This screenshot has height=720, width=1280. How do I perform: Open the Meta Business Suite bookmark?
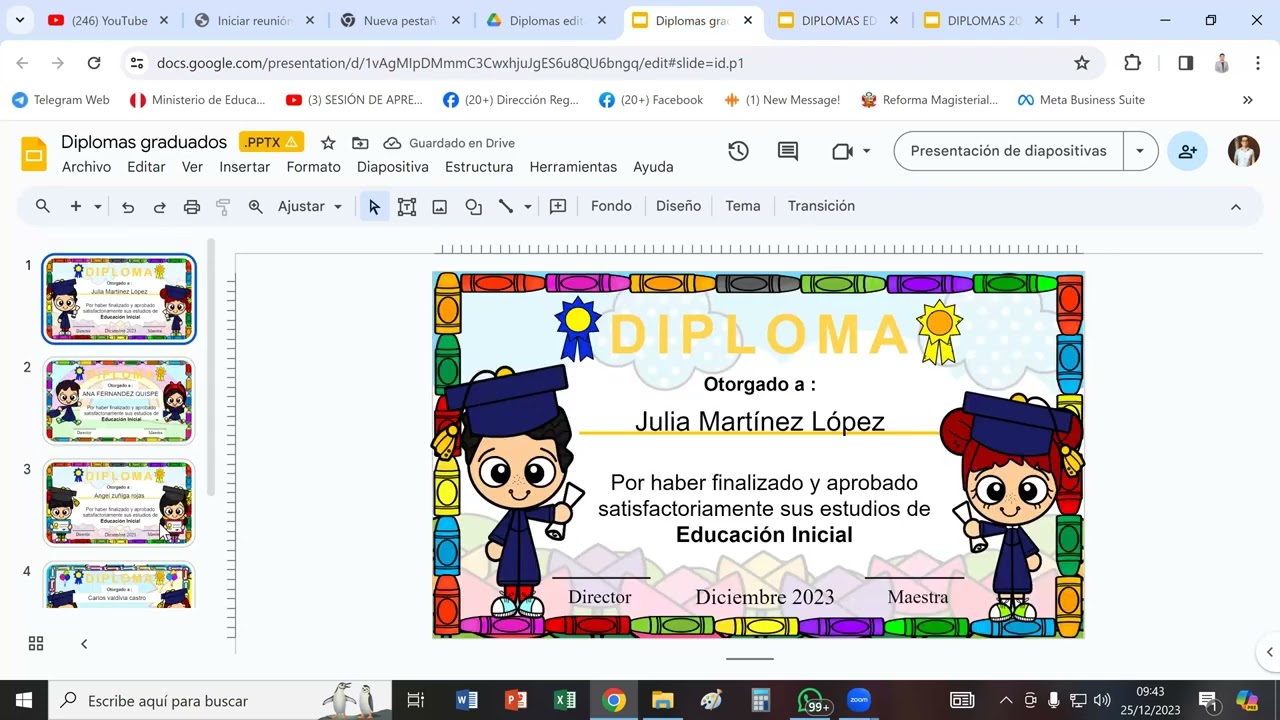click(1081, 100)
